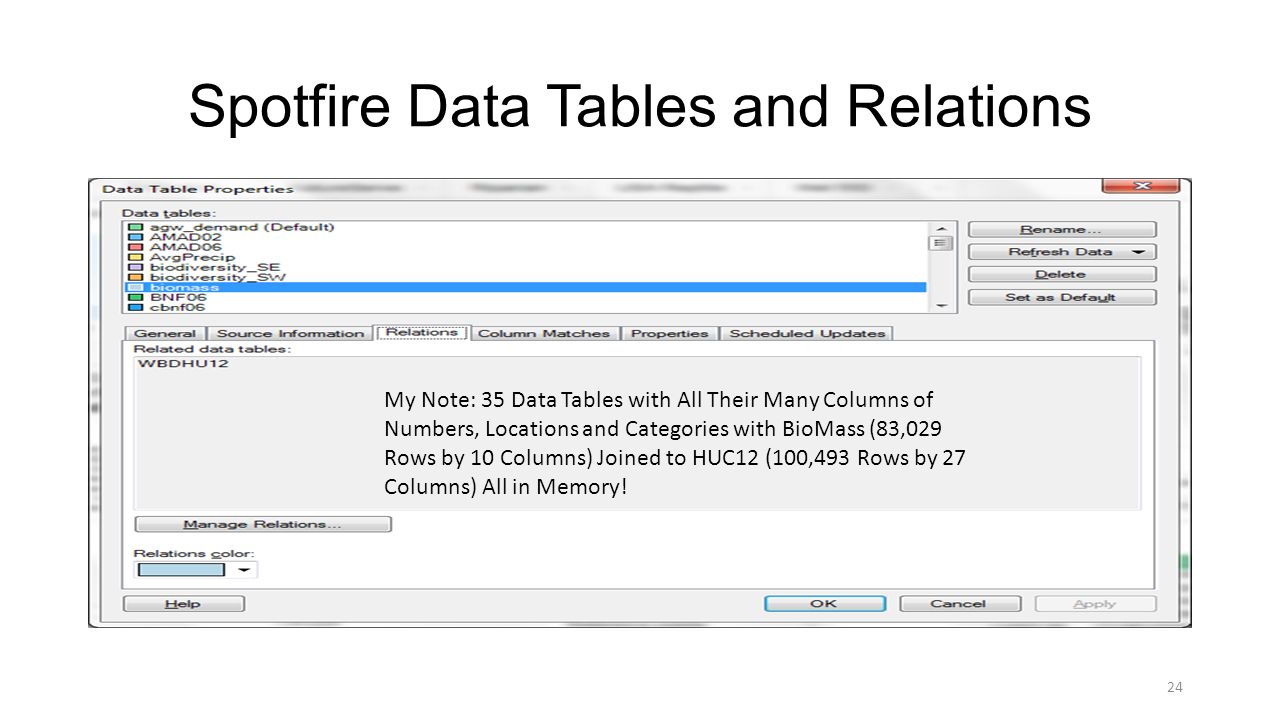Click the blue icon beside cbnf06
This screenshot has height=720, width=1280.
pos(135,307)
